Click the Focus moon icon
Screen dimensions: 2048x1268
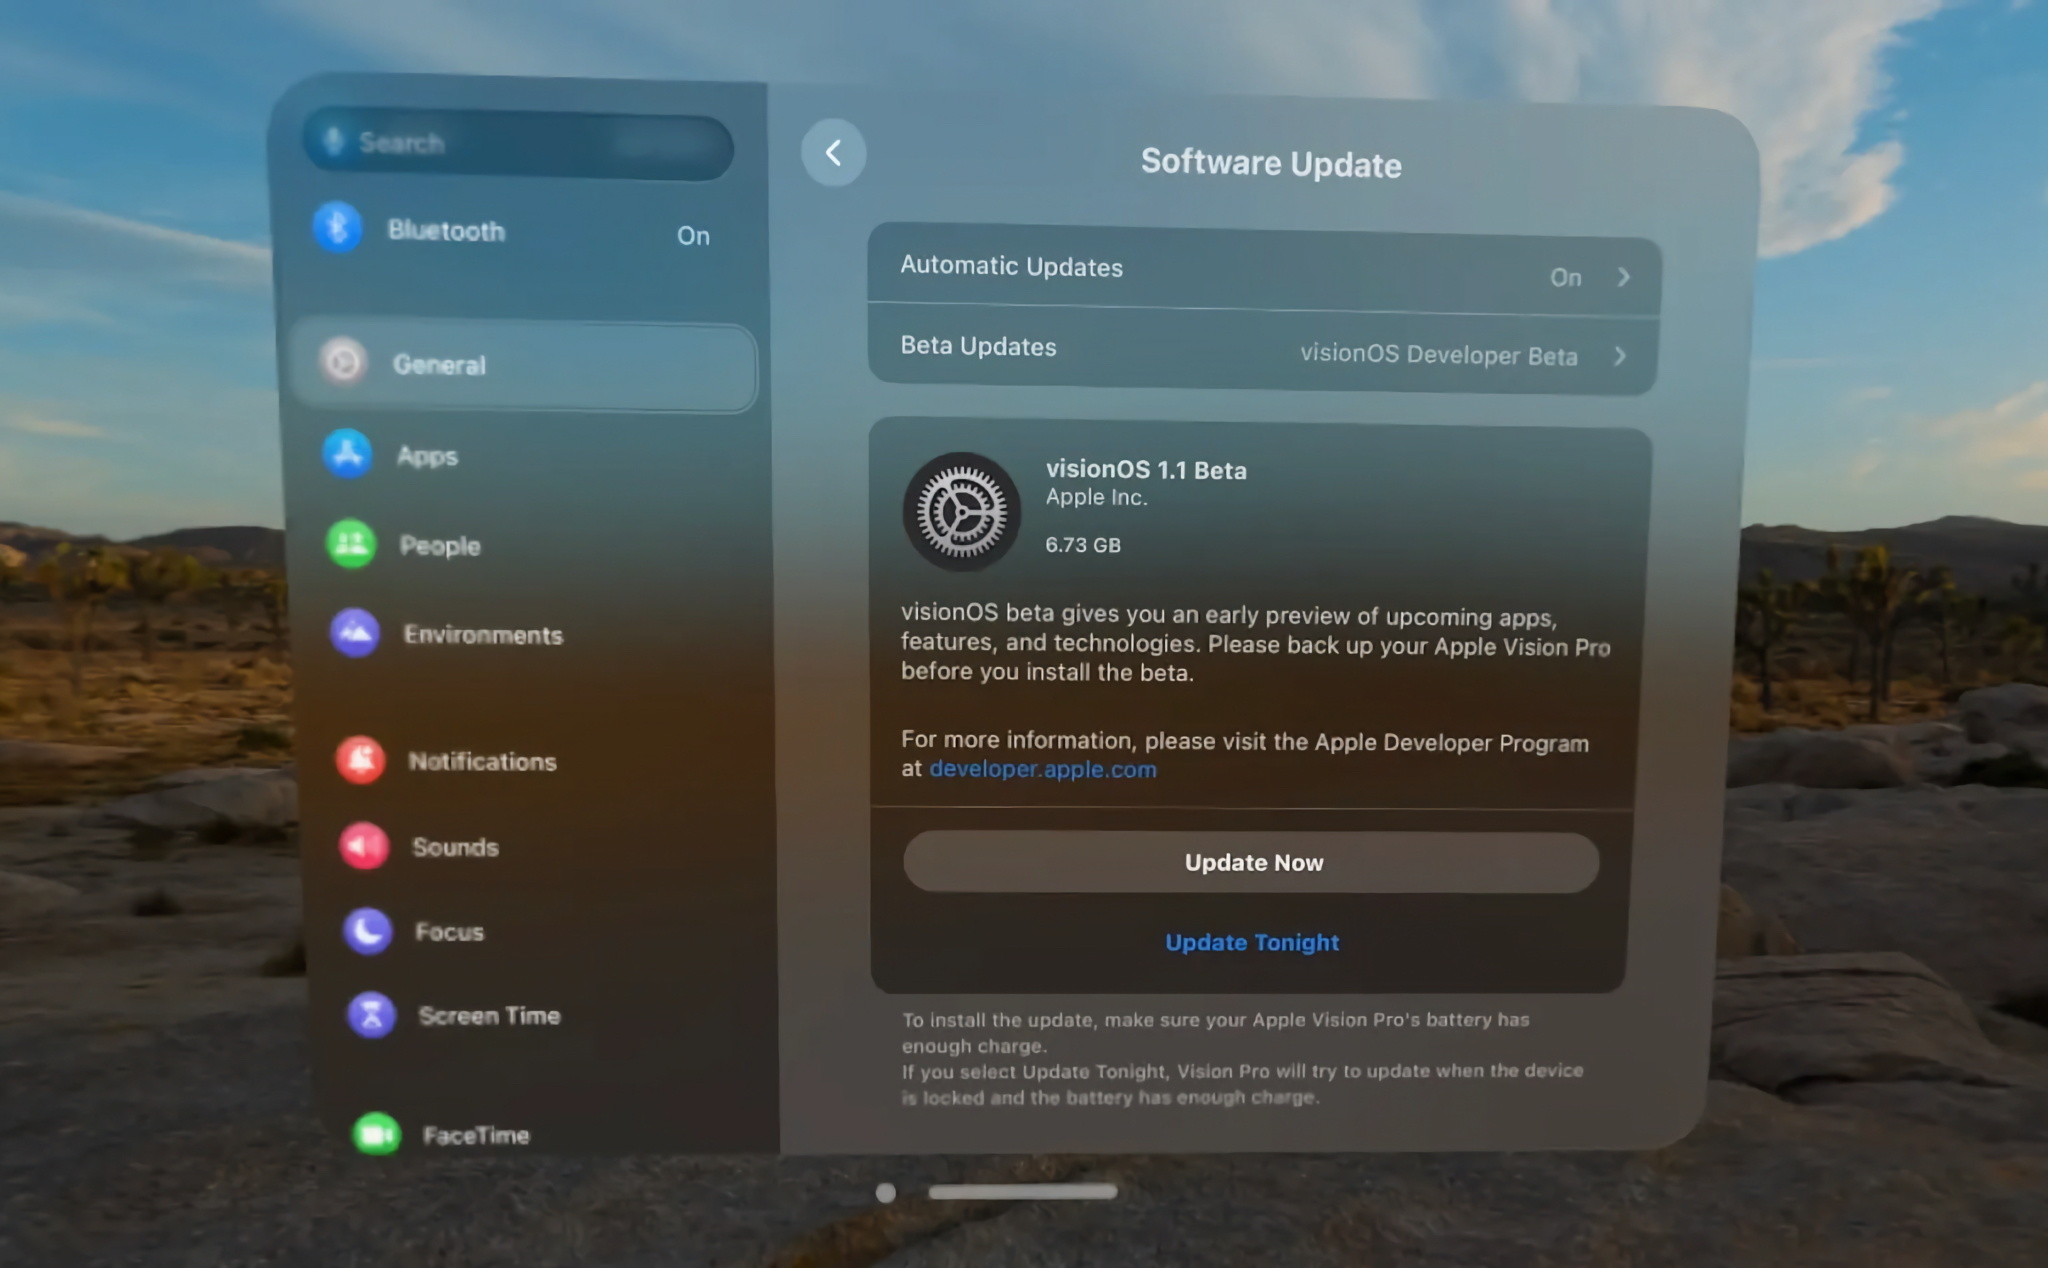coord(368,931)
